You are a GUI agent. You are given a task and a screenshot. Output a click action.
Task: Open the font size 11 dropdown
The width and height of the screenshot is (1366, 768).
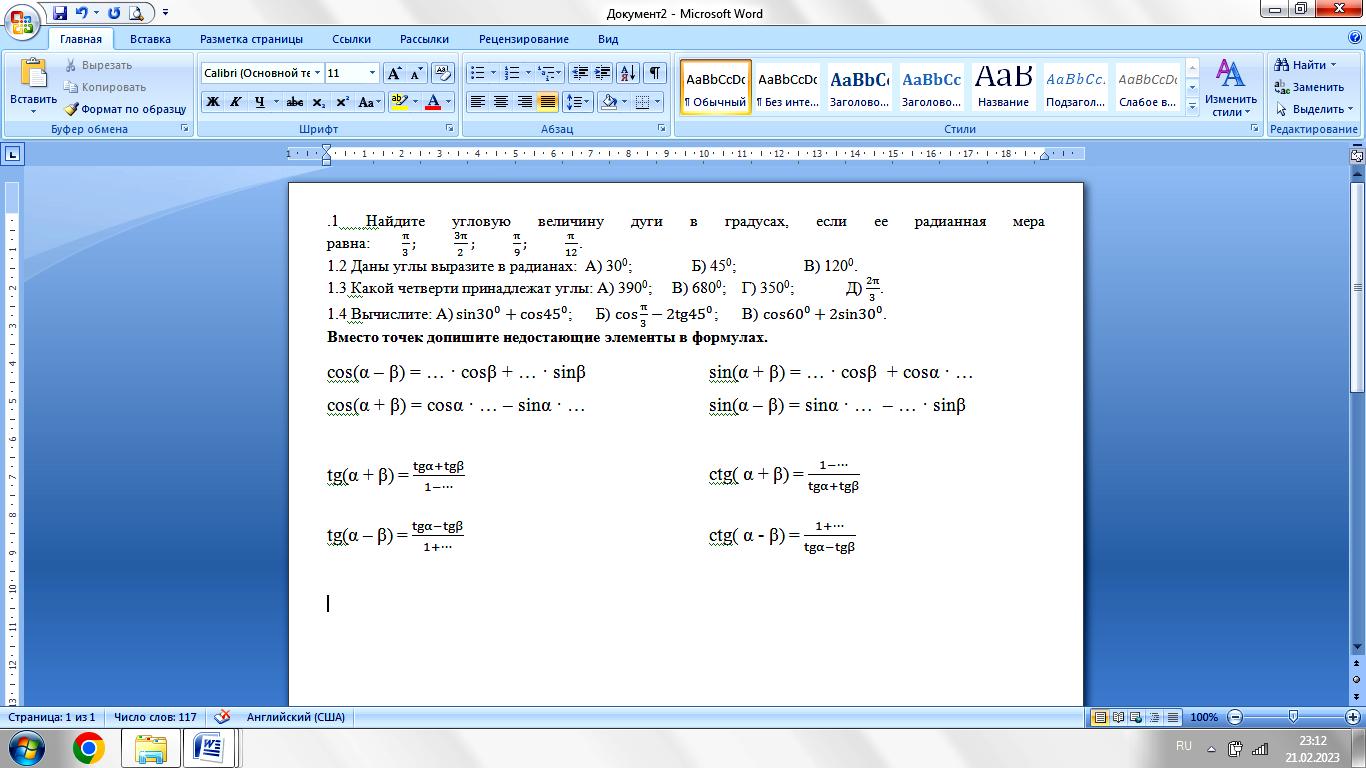pos(373,73)
